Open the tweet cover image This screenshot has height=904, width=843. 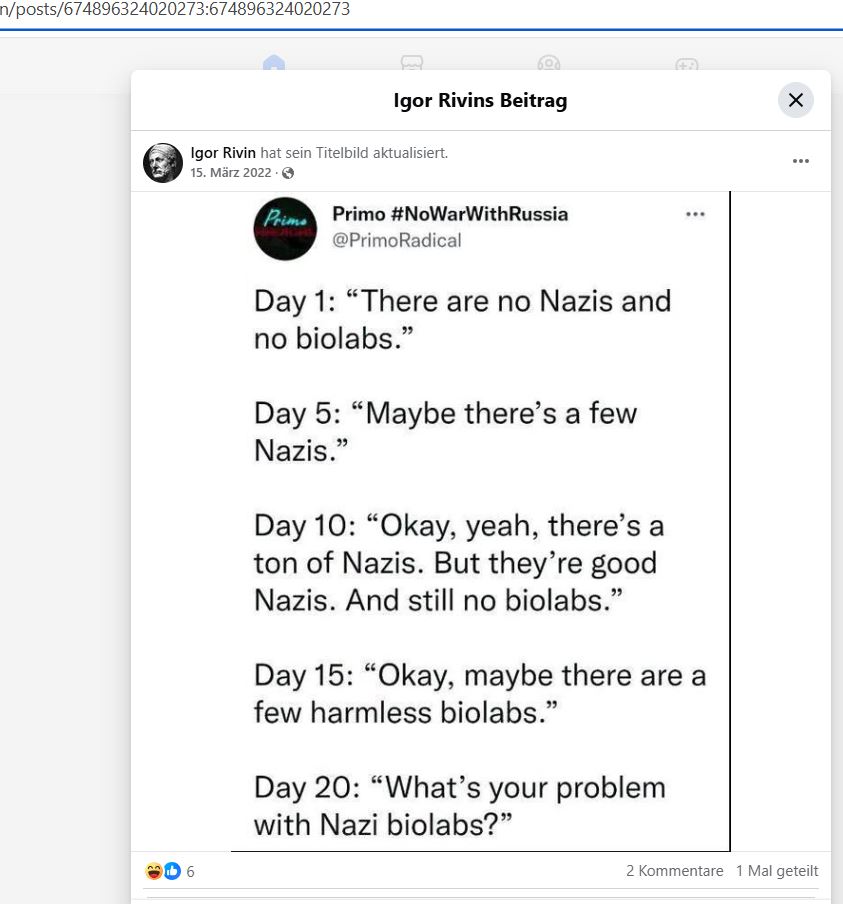[480, 521]
